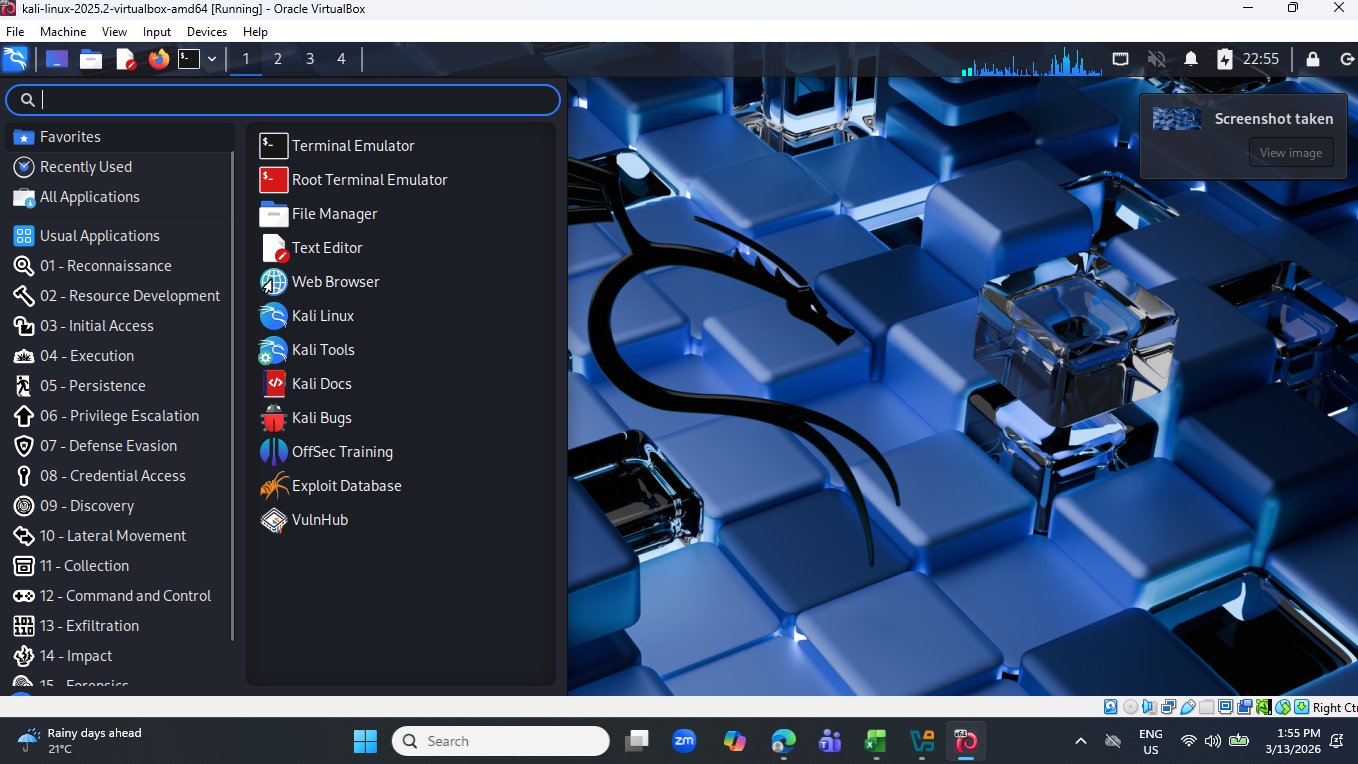The image size is (1358, 764).
Task: Open Text Editor from favorites list
Action: click(401, 248)
